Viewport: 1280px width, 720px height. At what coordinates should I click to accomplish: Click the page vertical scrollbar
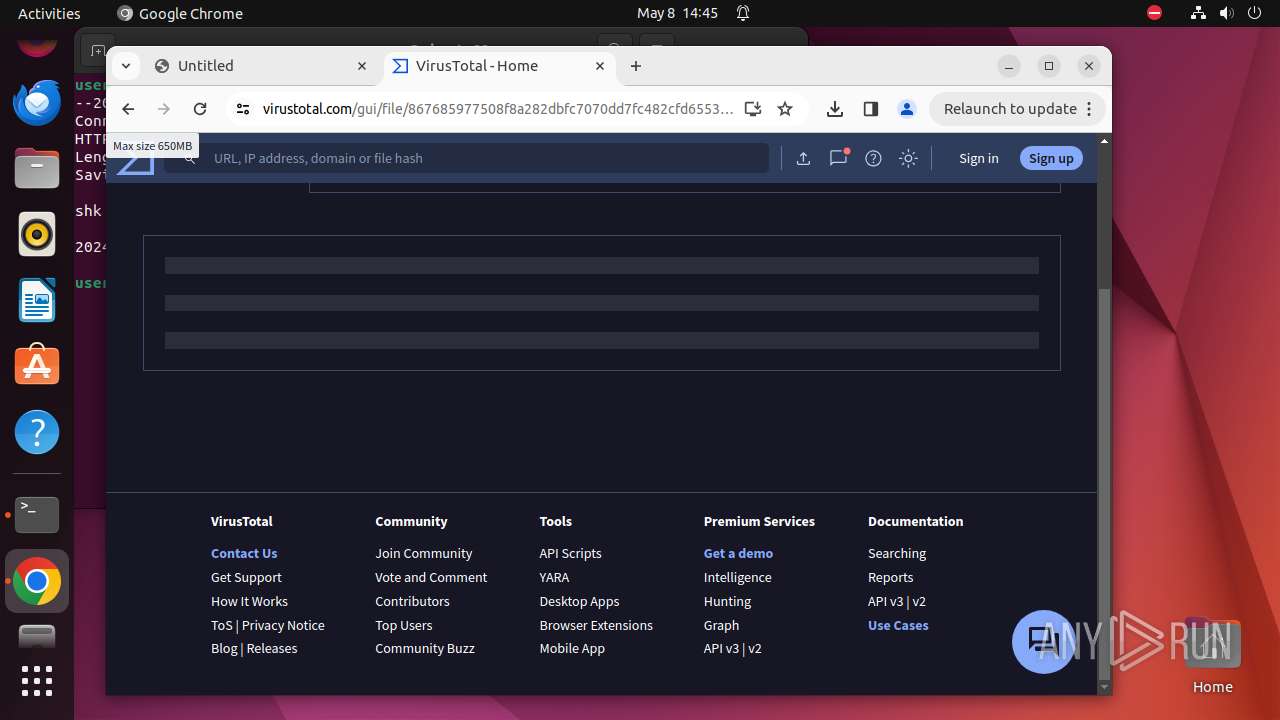pyautogui.click(x=1104, y=482)
